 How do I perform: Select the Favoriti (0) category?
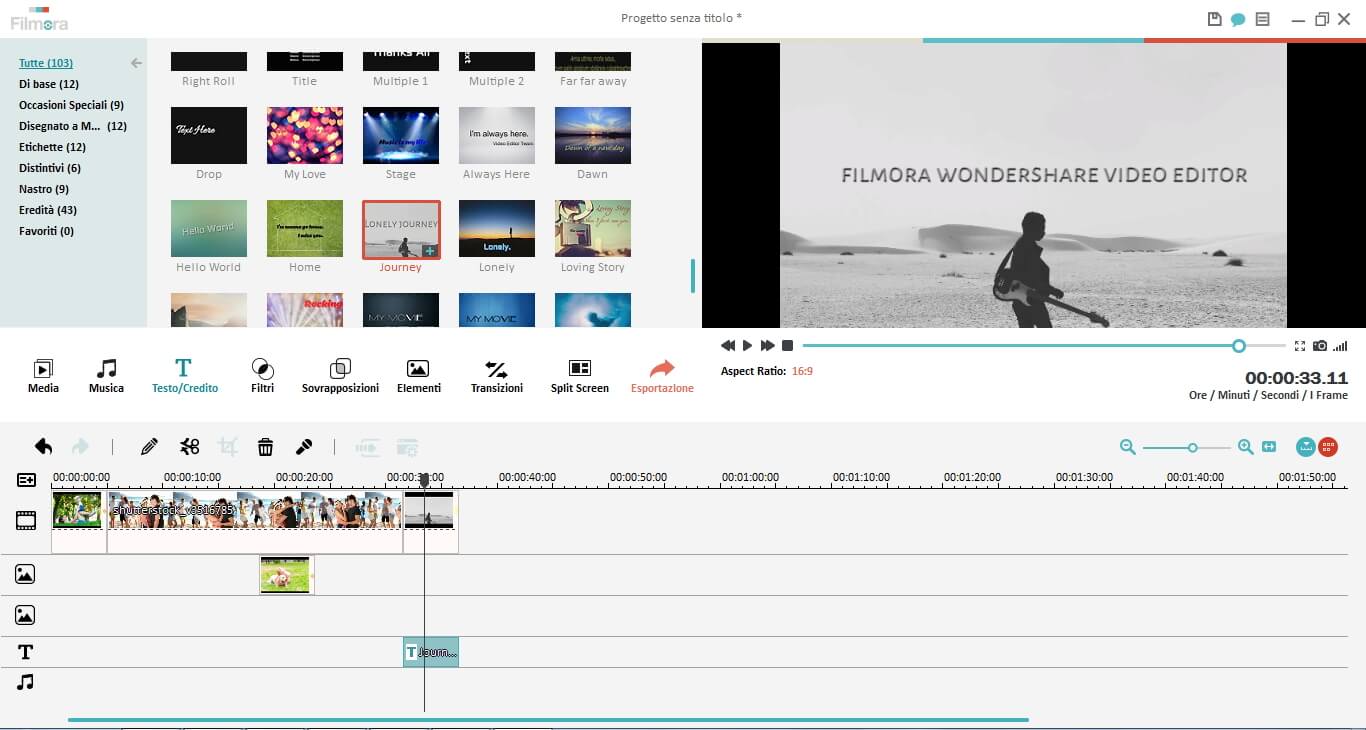pyautogui.click(x=46, y=231)
